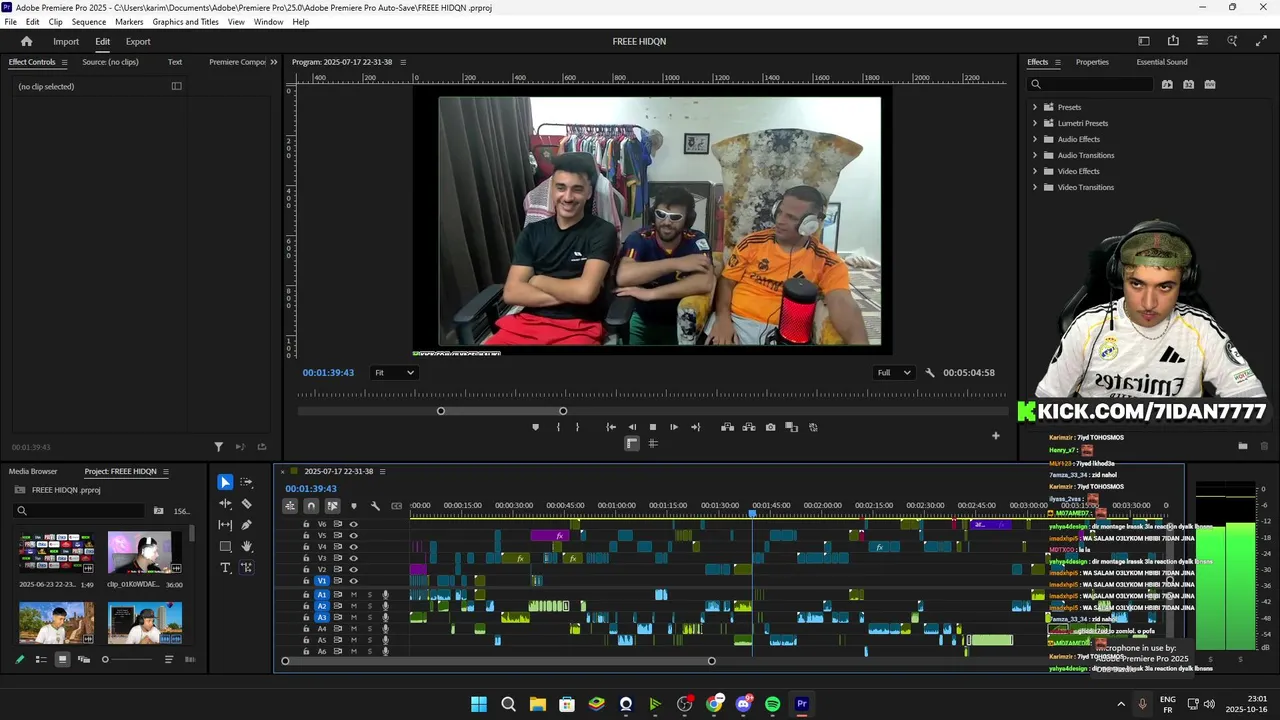Switch Project panel to list view
This screenshot has height=720, width=1280.
point(41,659)
